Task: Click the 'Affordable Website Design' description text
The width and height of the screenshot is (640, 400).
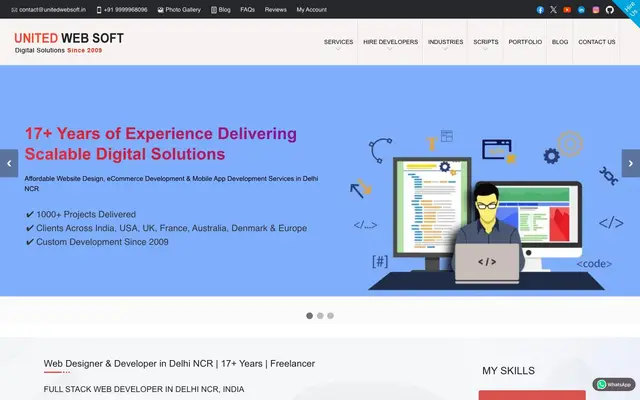Action: click(171, 184)
